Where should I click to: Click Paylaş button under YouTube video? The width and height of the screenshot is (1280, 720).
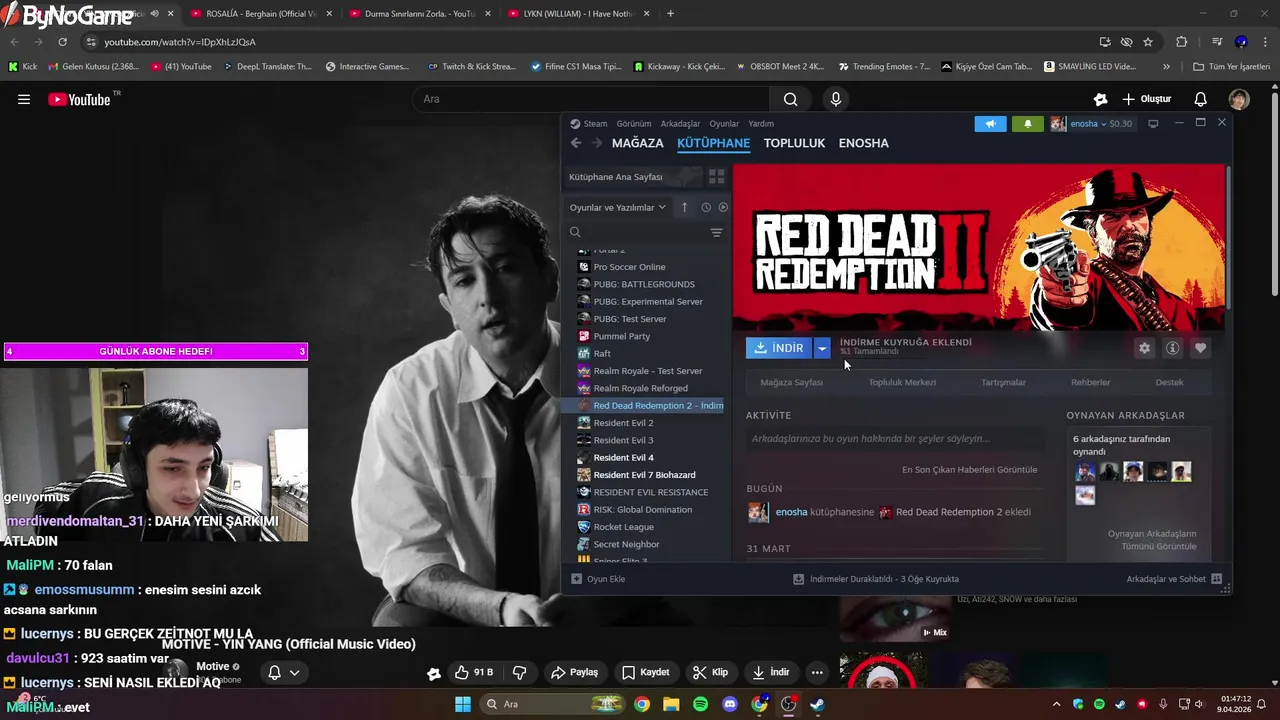[575, 672]
